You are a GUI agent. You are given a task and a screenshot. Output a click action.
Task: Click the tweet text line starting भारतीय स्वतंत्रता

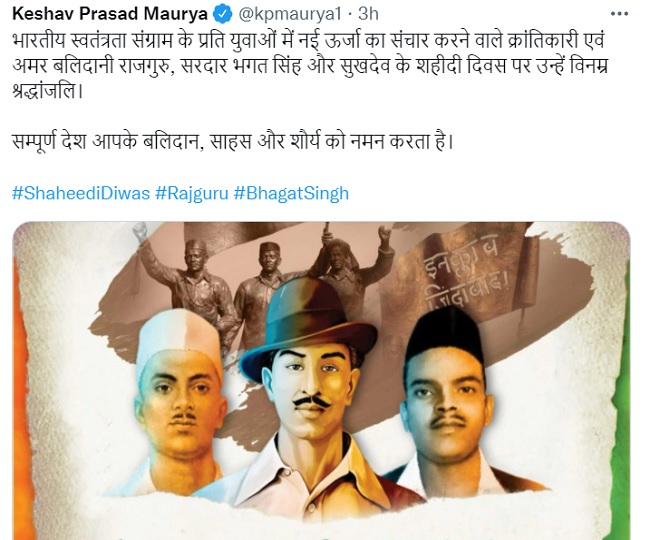point(309,40)
